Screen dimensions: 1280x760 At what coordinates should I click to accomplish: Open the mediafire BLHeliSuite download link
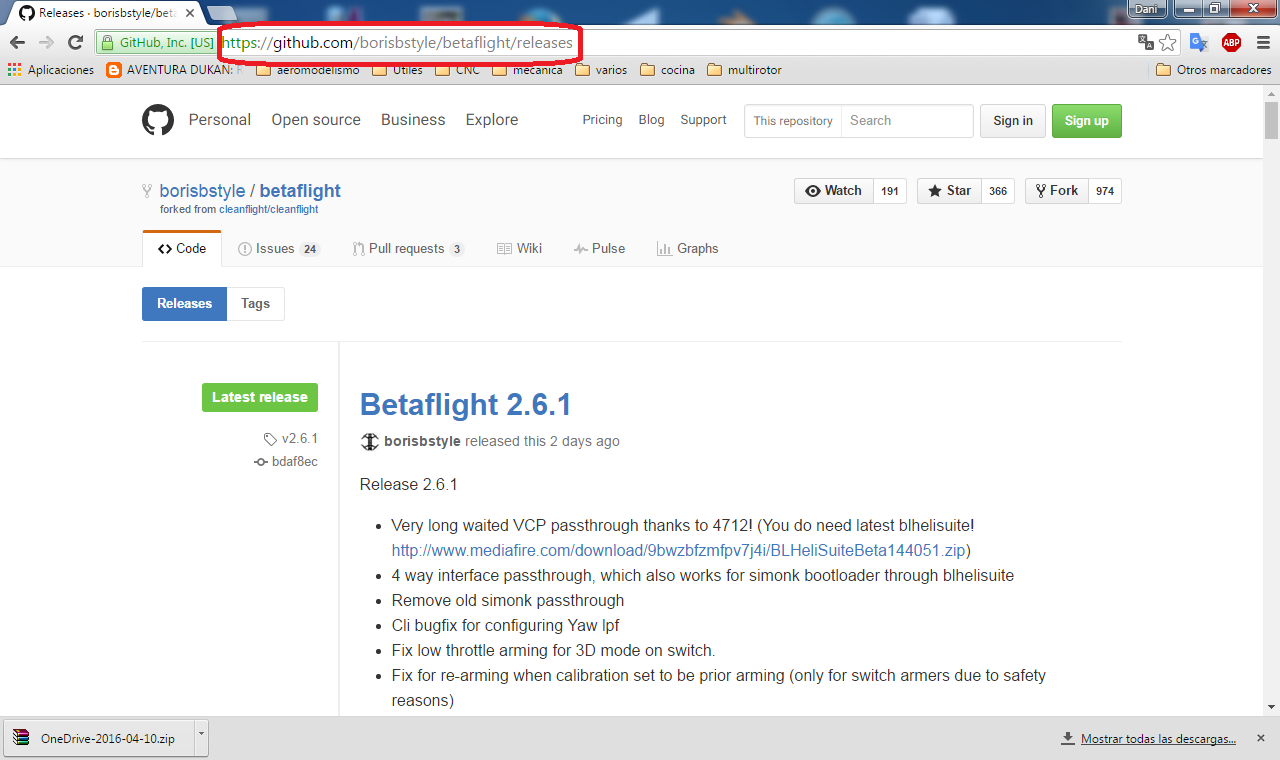(679, 550)
